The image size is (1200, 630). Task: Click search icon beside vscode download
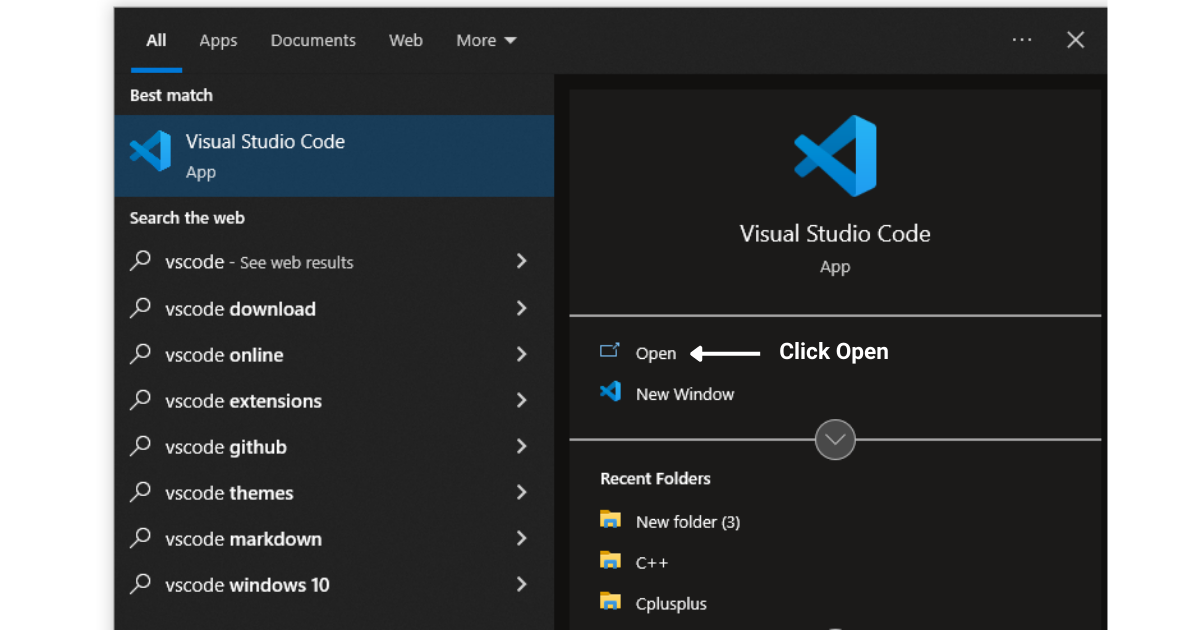click(141, 308)
